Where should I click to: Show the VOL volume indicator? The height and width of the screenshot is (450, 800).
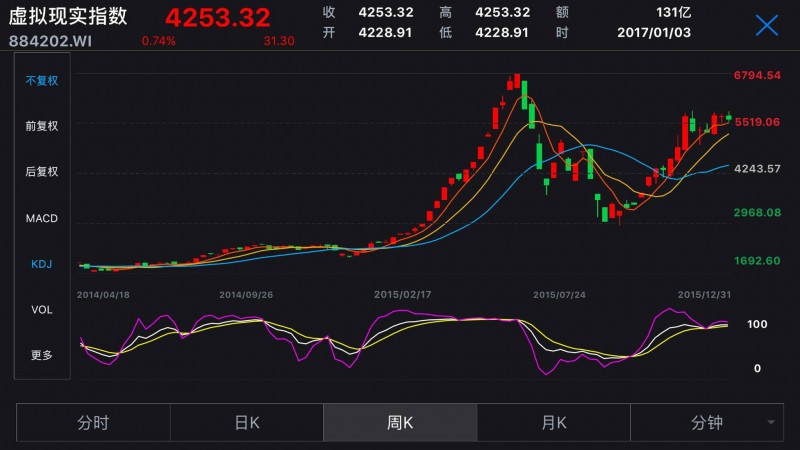[42, 310]
